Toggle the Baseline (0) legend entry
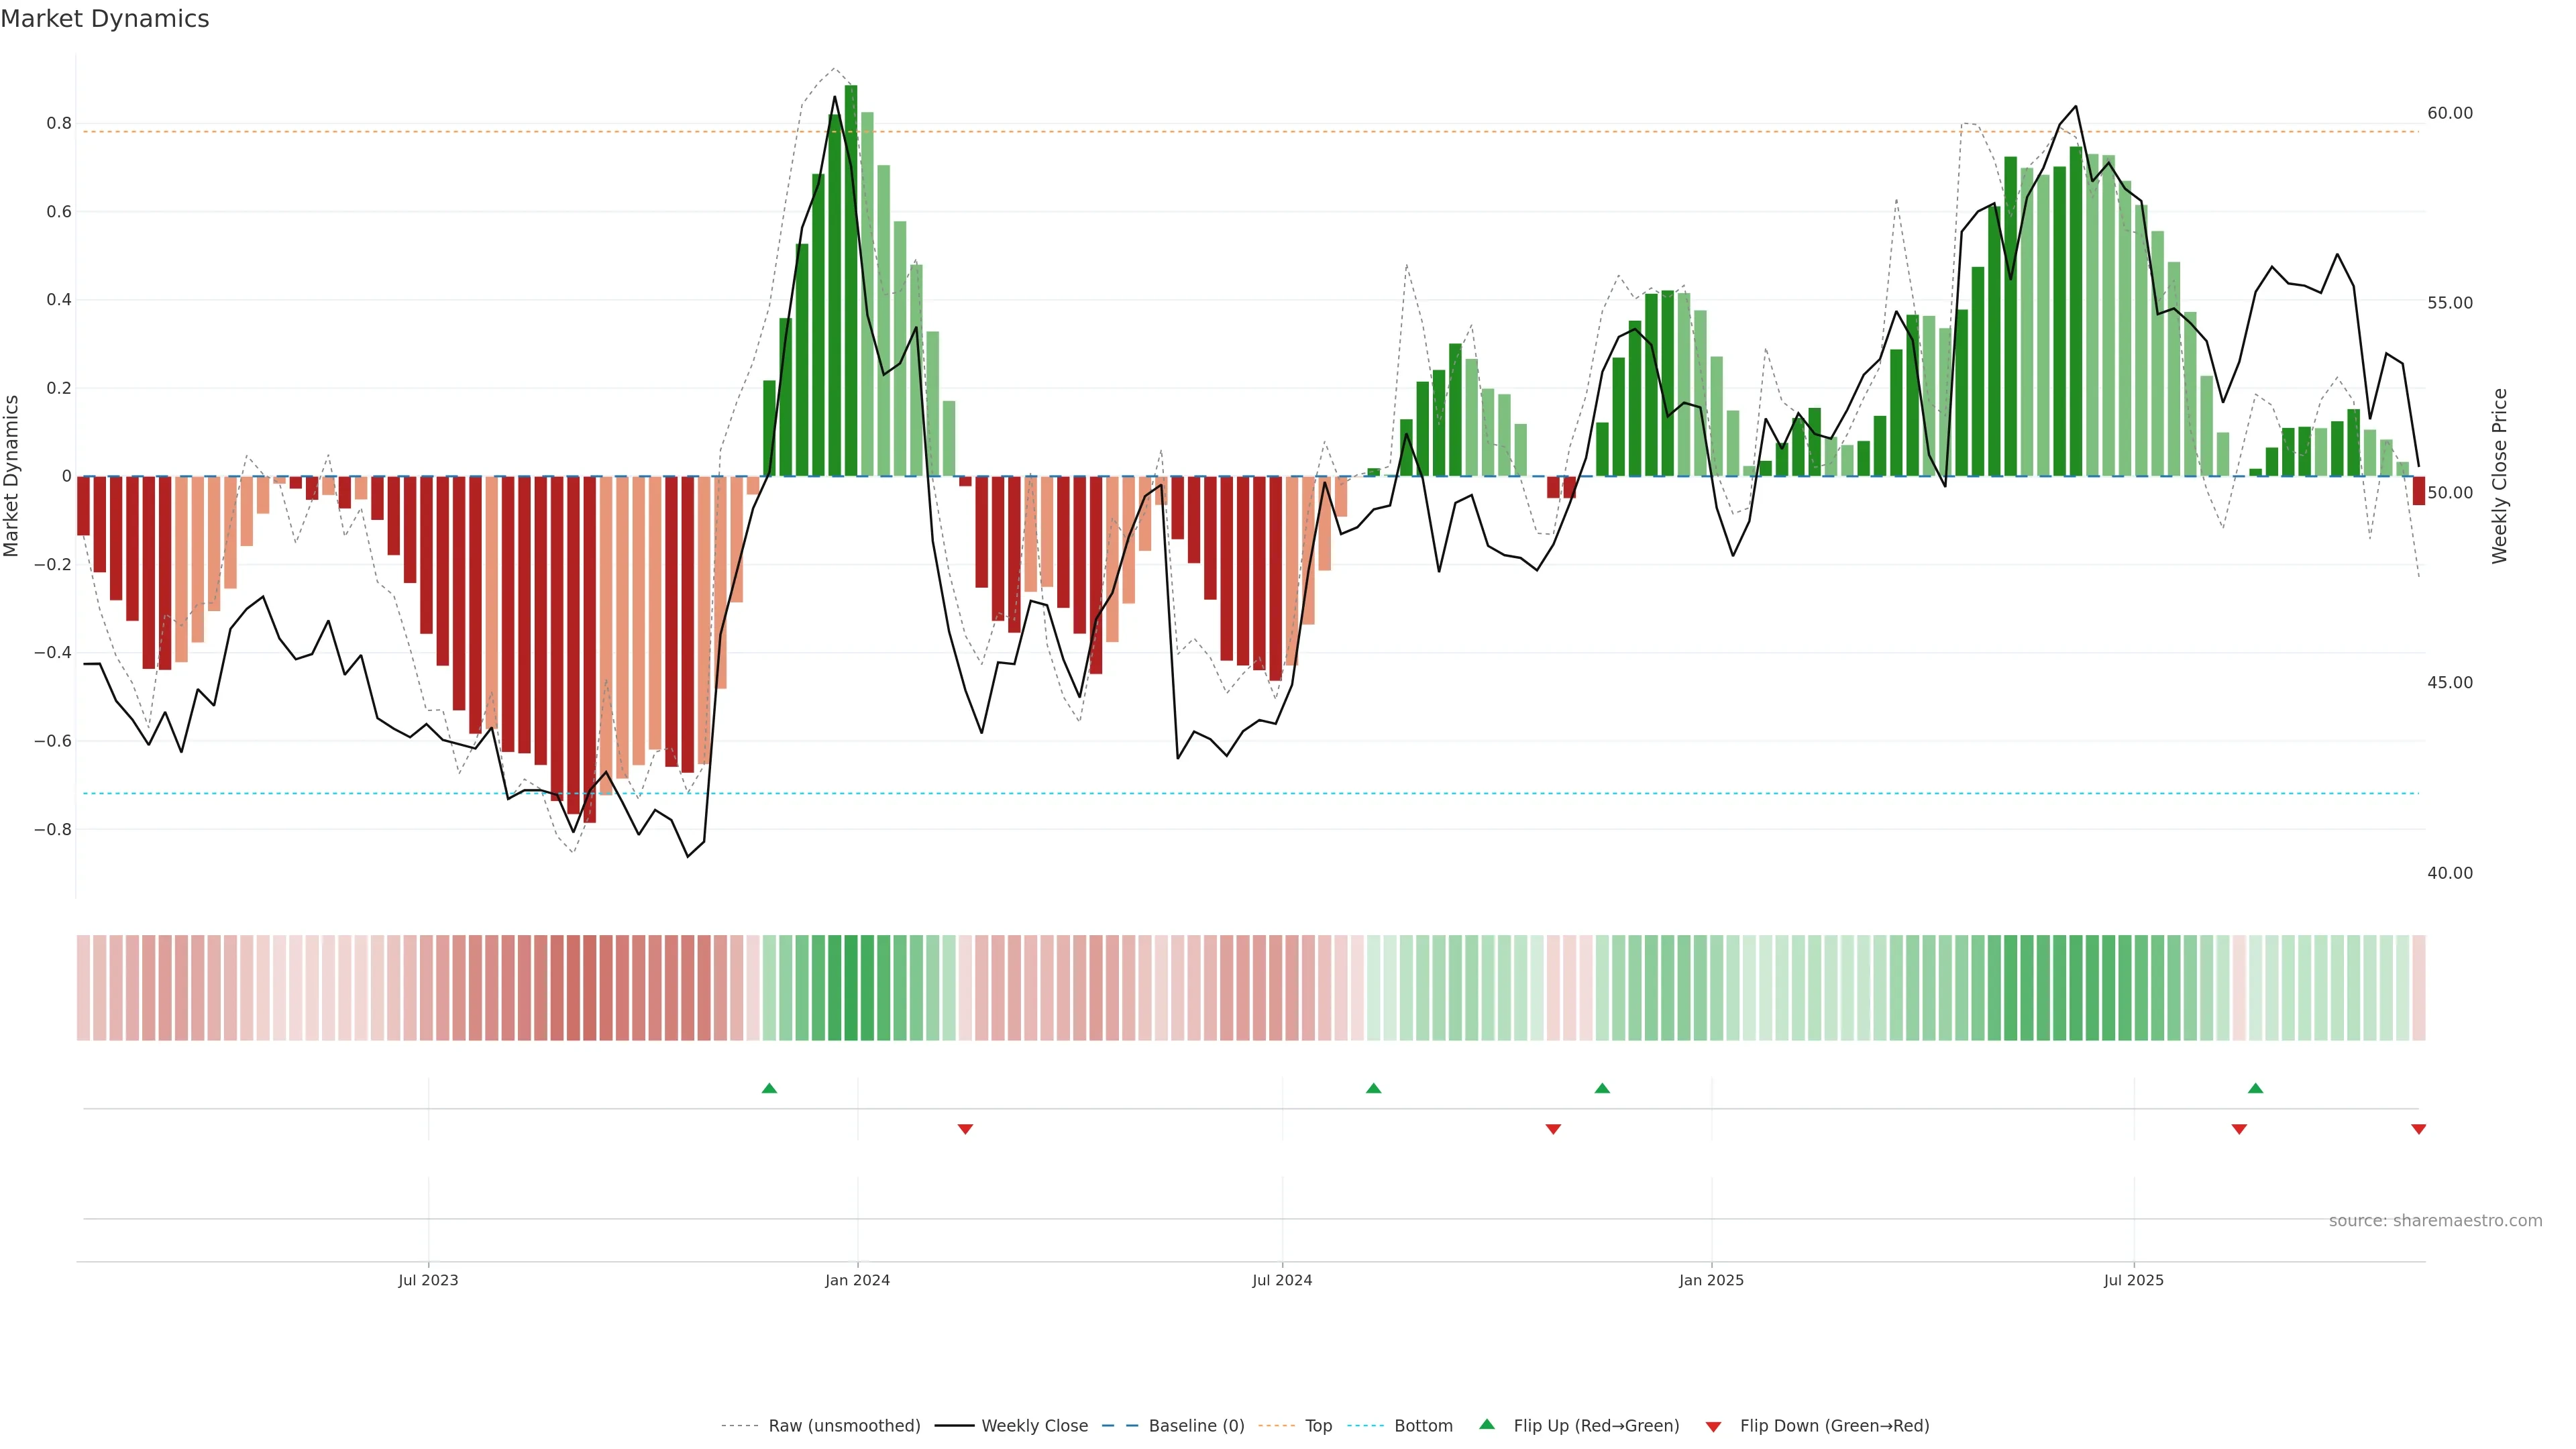Image resolution: width=2576 pixels, height=1449 pixels. coord(1196,1426)
